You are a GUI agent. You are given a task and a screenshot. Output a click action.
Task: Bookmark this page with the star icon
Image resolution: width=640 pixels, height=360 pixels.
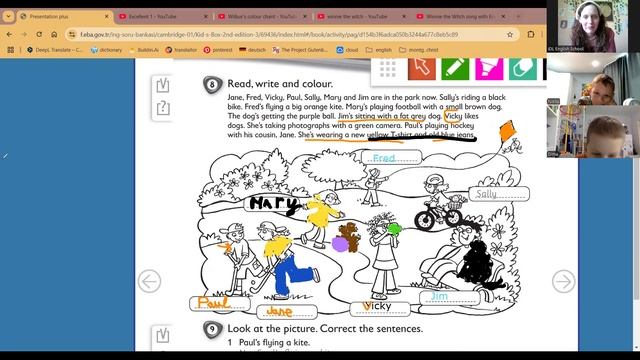pyautogui.click(x=510, y=35)
